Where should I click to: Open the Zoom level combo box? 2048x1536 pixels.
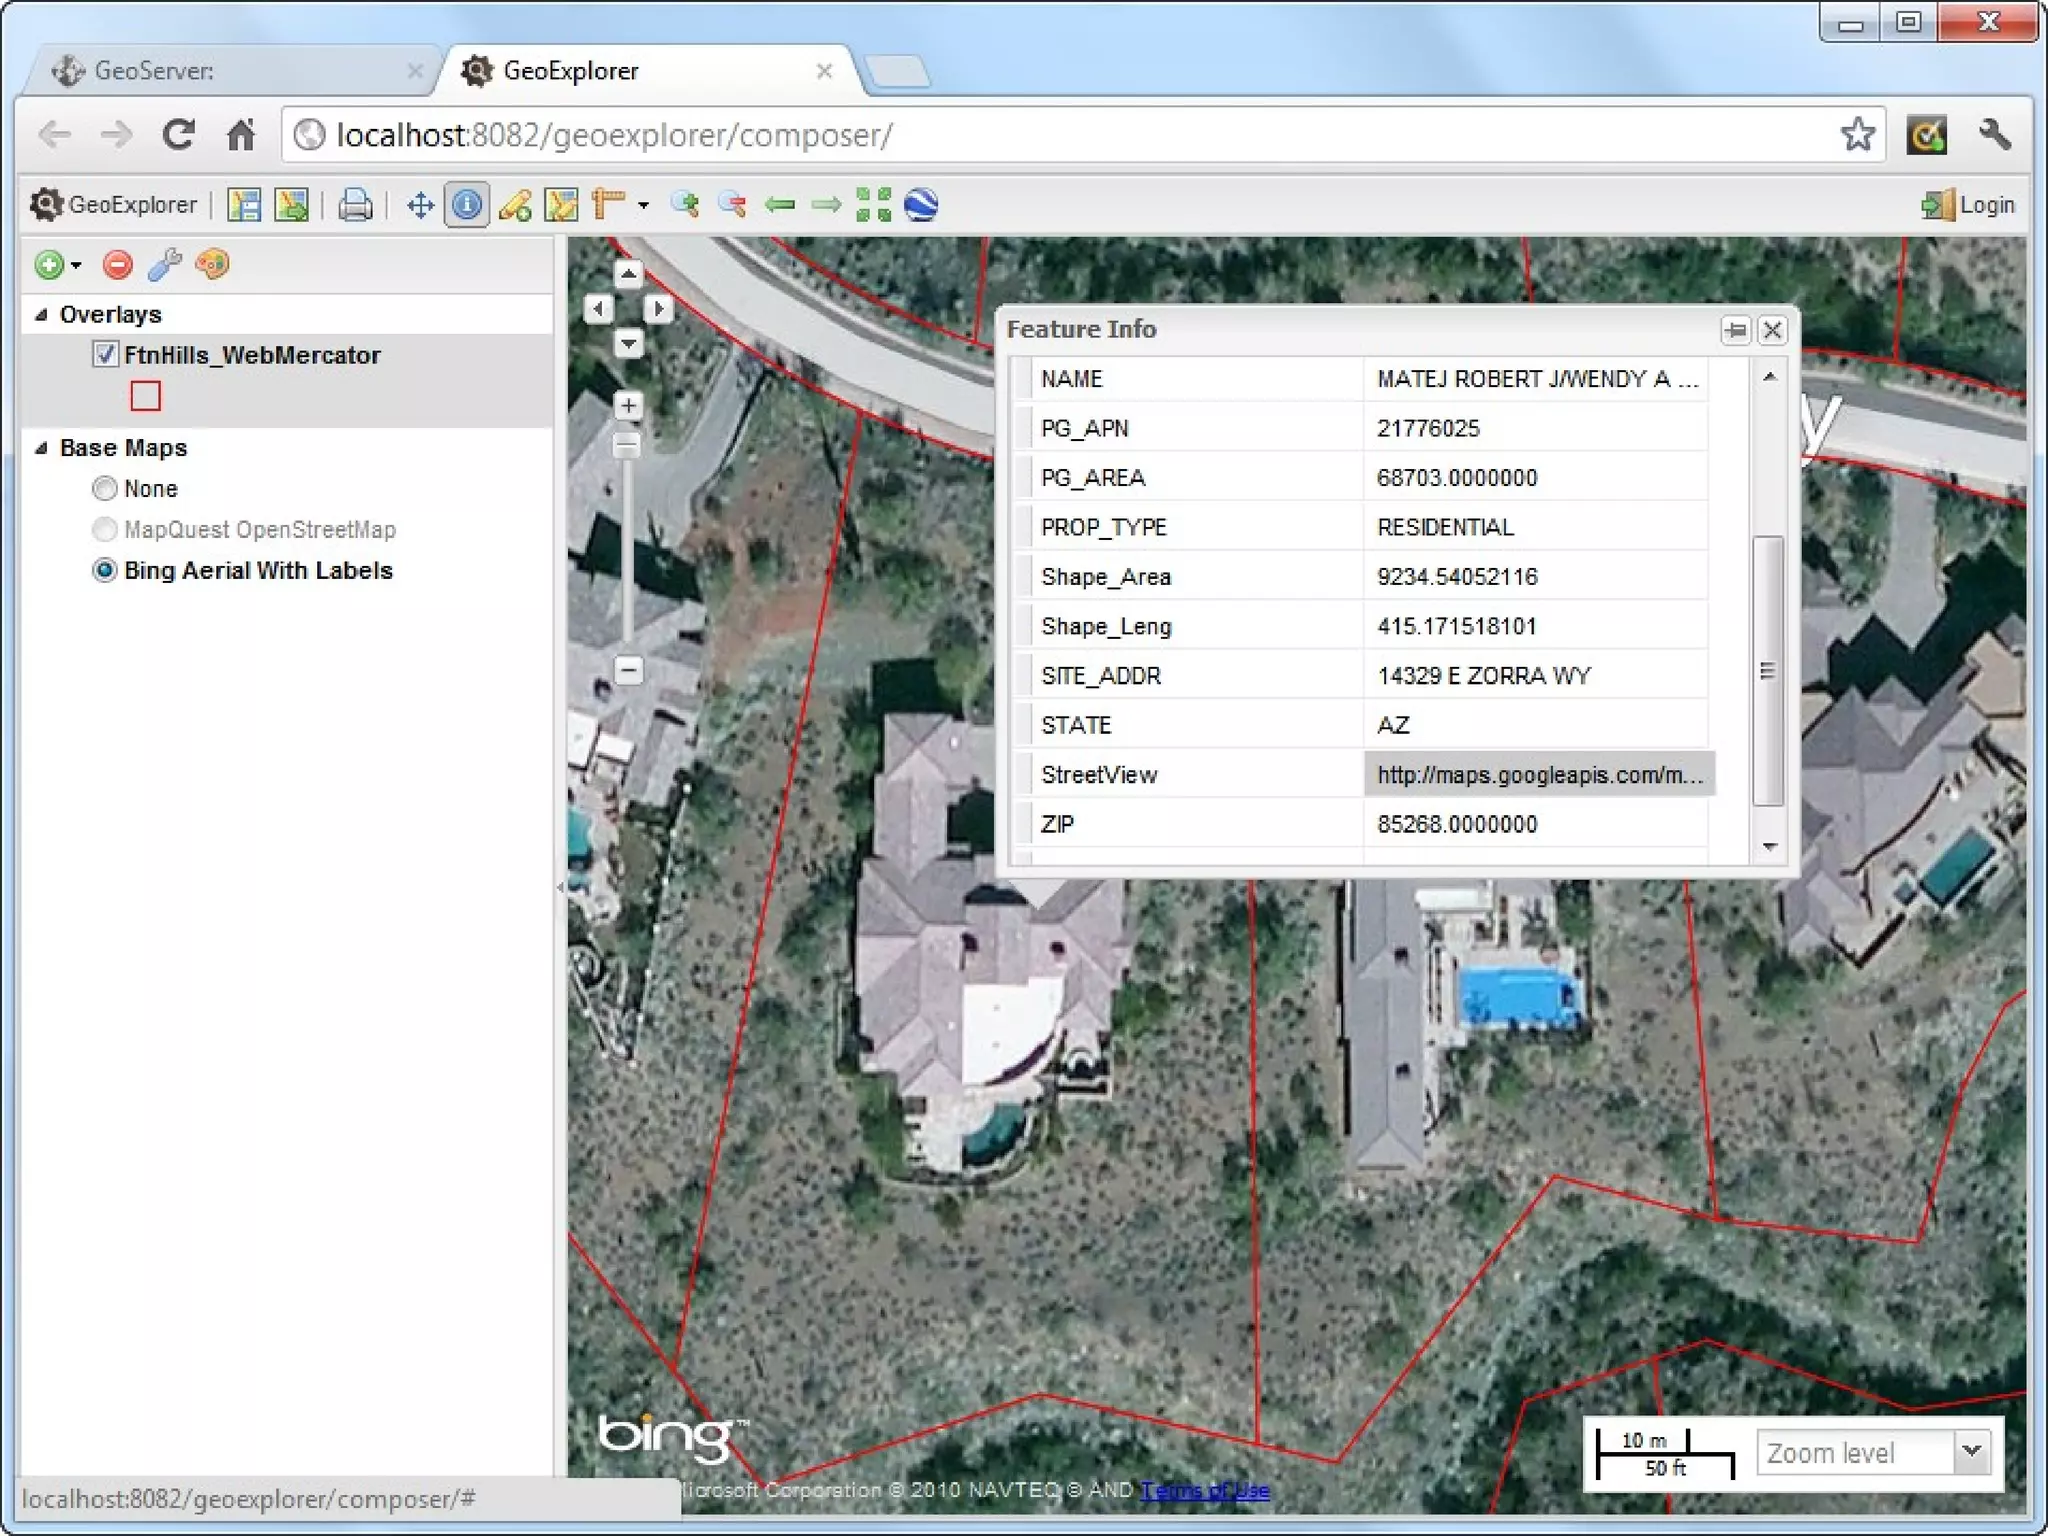click(1971, 1451)
